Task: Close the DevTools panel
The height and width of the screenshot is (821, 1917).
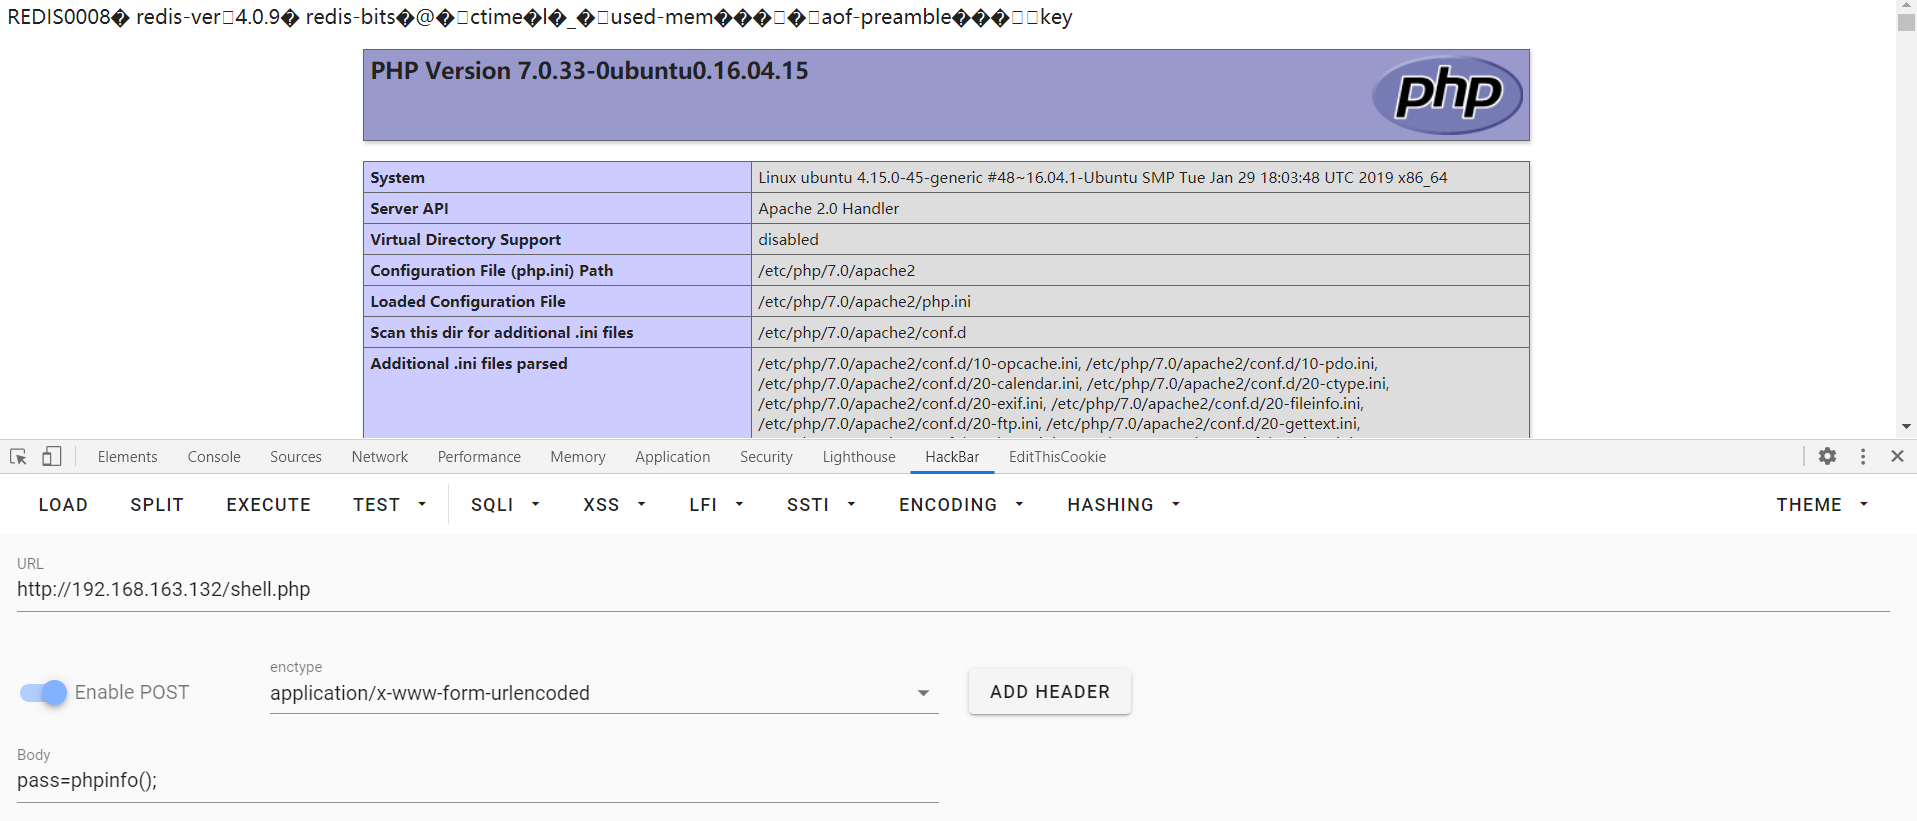Action: (1897, 456)
